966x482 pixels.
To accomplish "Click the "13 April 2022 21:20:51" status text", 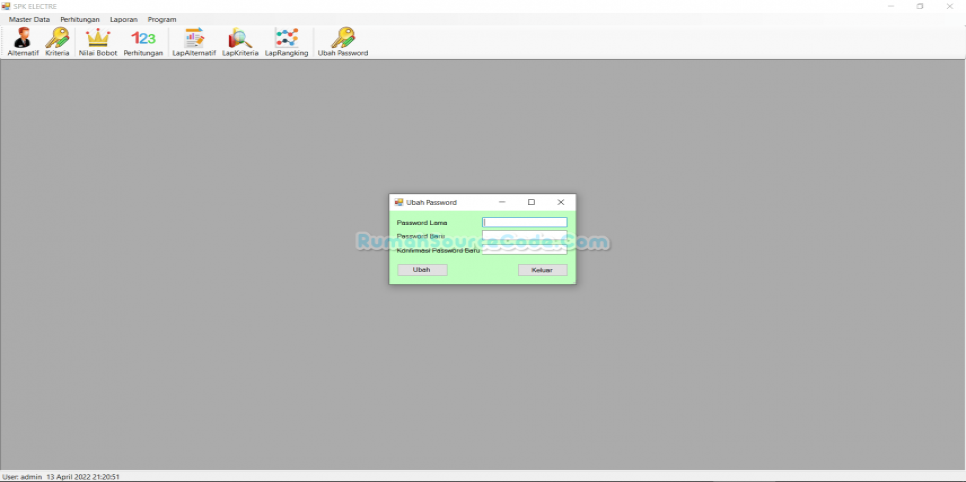I will coord(83,476).
